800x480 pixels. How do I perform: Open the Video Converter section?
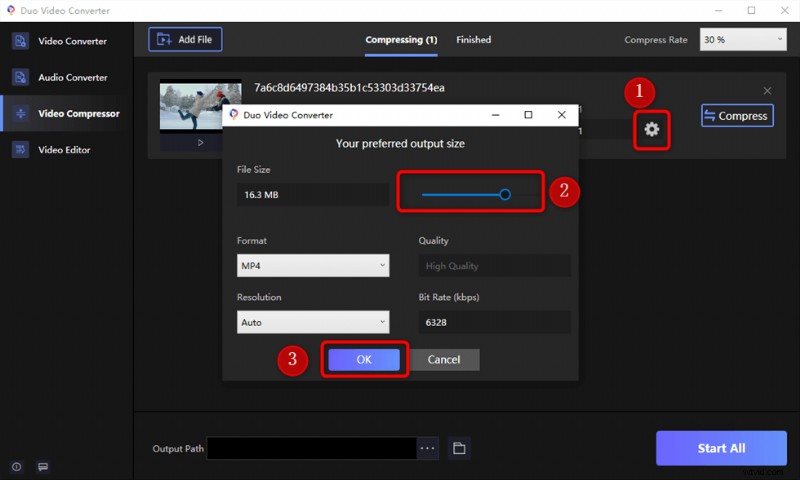66,41
